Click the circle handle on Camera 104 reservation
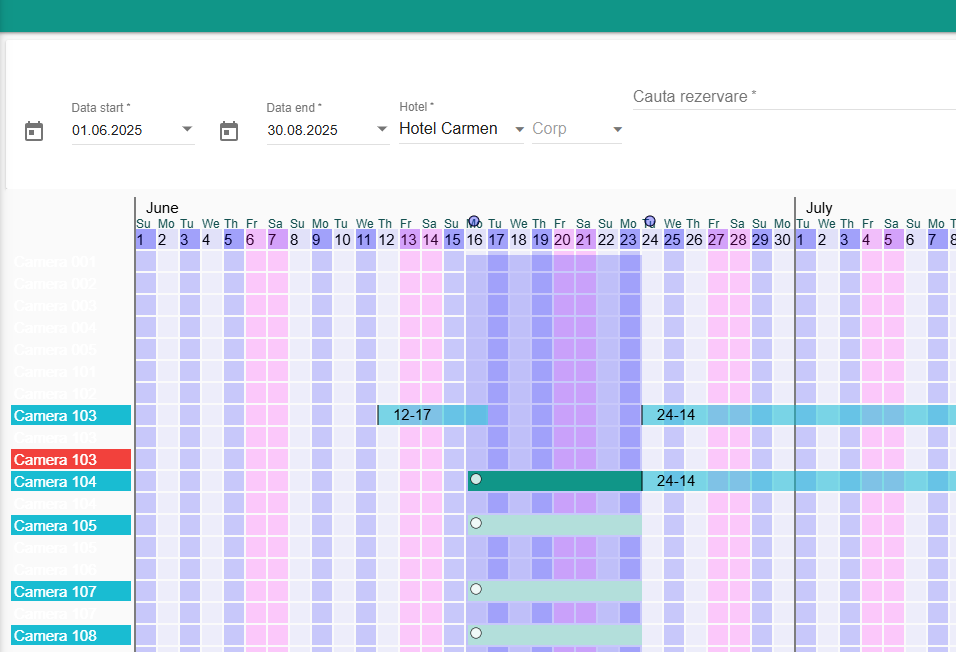This screenshot has width=956, height=652. [476, 479]
